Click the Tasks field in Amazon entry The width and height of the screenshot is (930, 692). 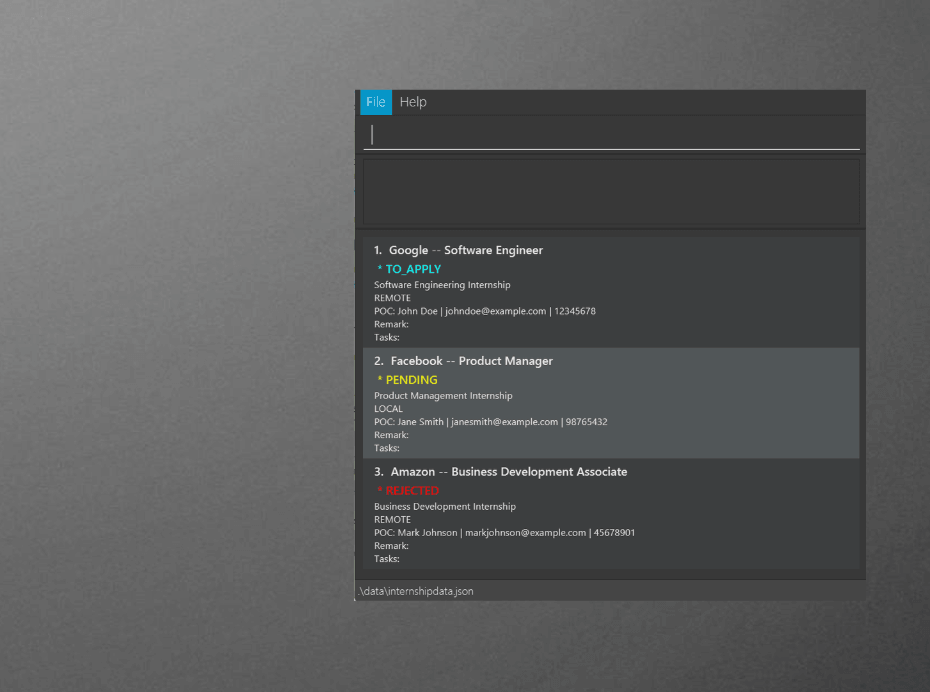click(387, 559)
